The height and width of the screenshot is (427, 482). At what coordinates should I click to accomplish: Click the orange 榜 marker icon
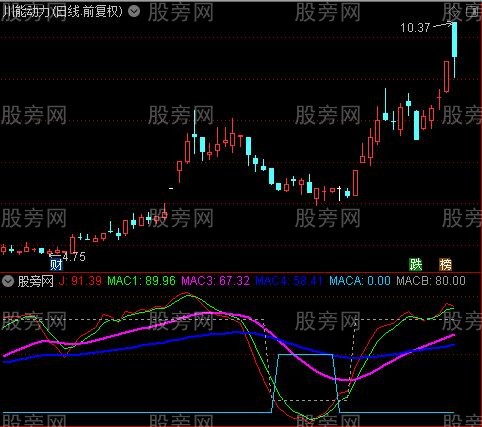(445, 264)
